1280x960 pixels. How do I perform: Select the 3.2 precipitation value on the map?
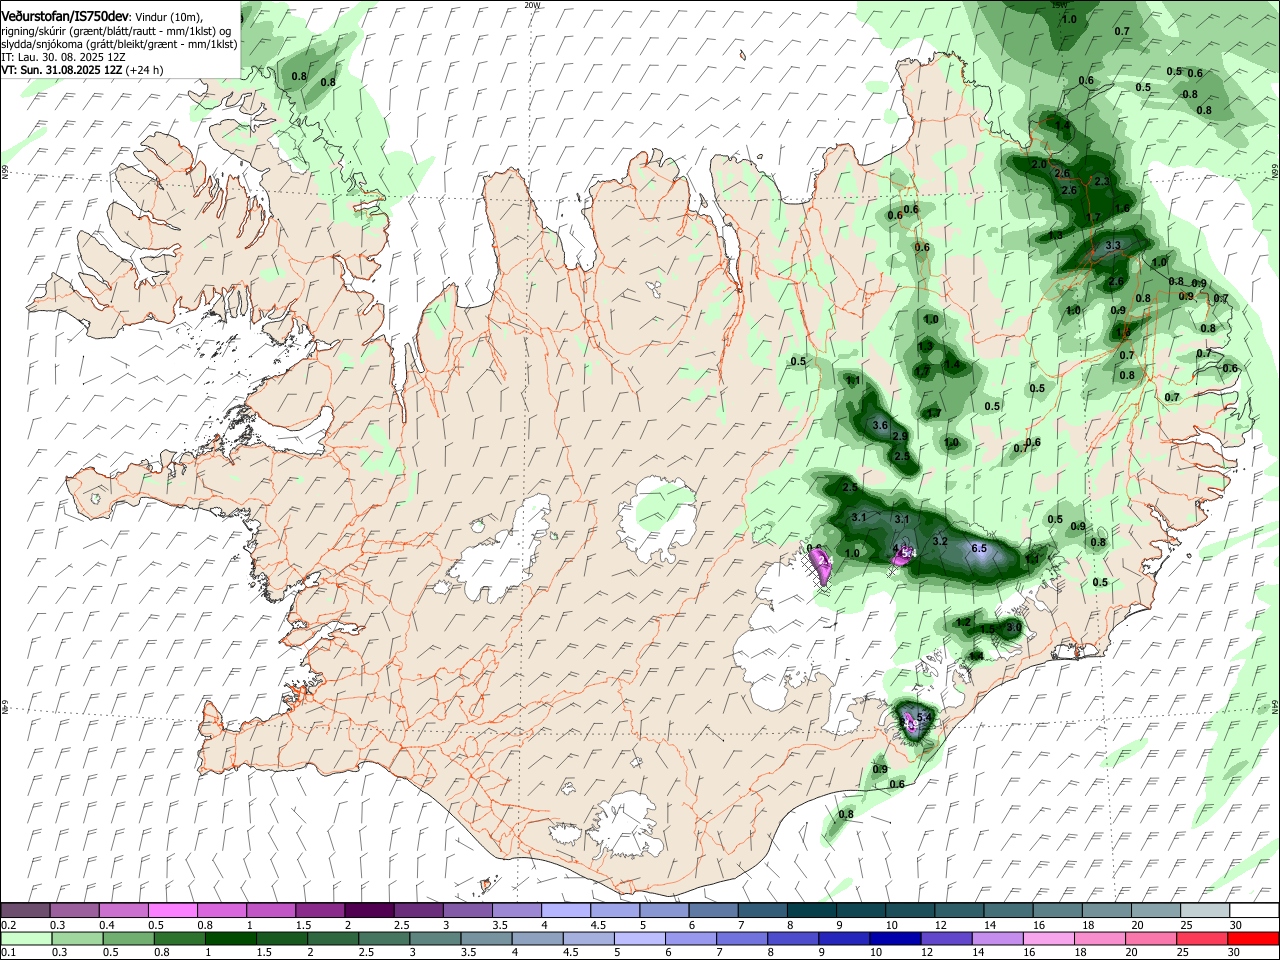tap(940, 541)
